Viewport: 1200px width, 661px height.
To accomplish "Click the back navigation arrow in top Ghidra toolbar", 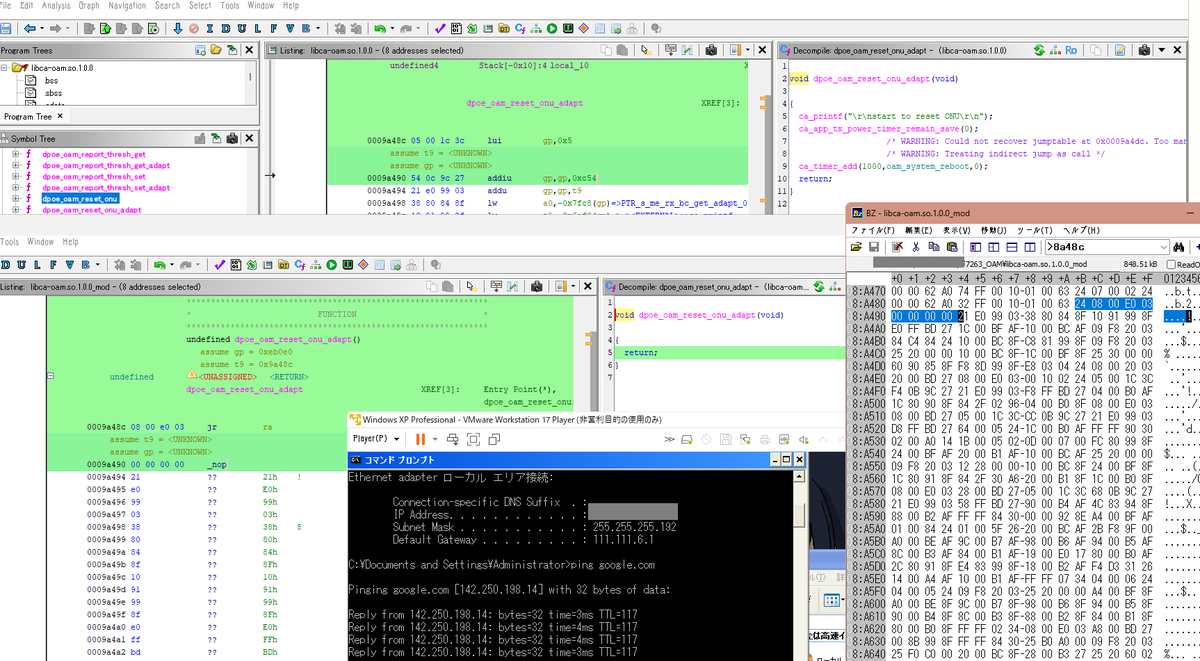I will (x=31, y=28).
